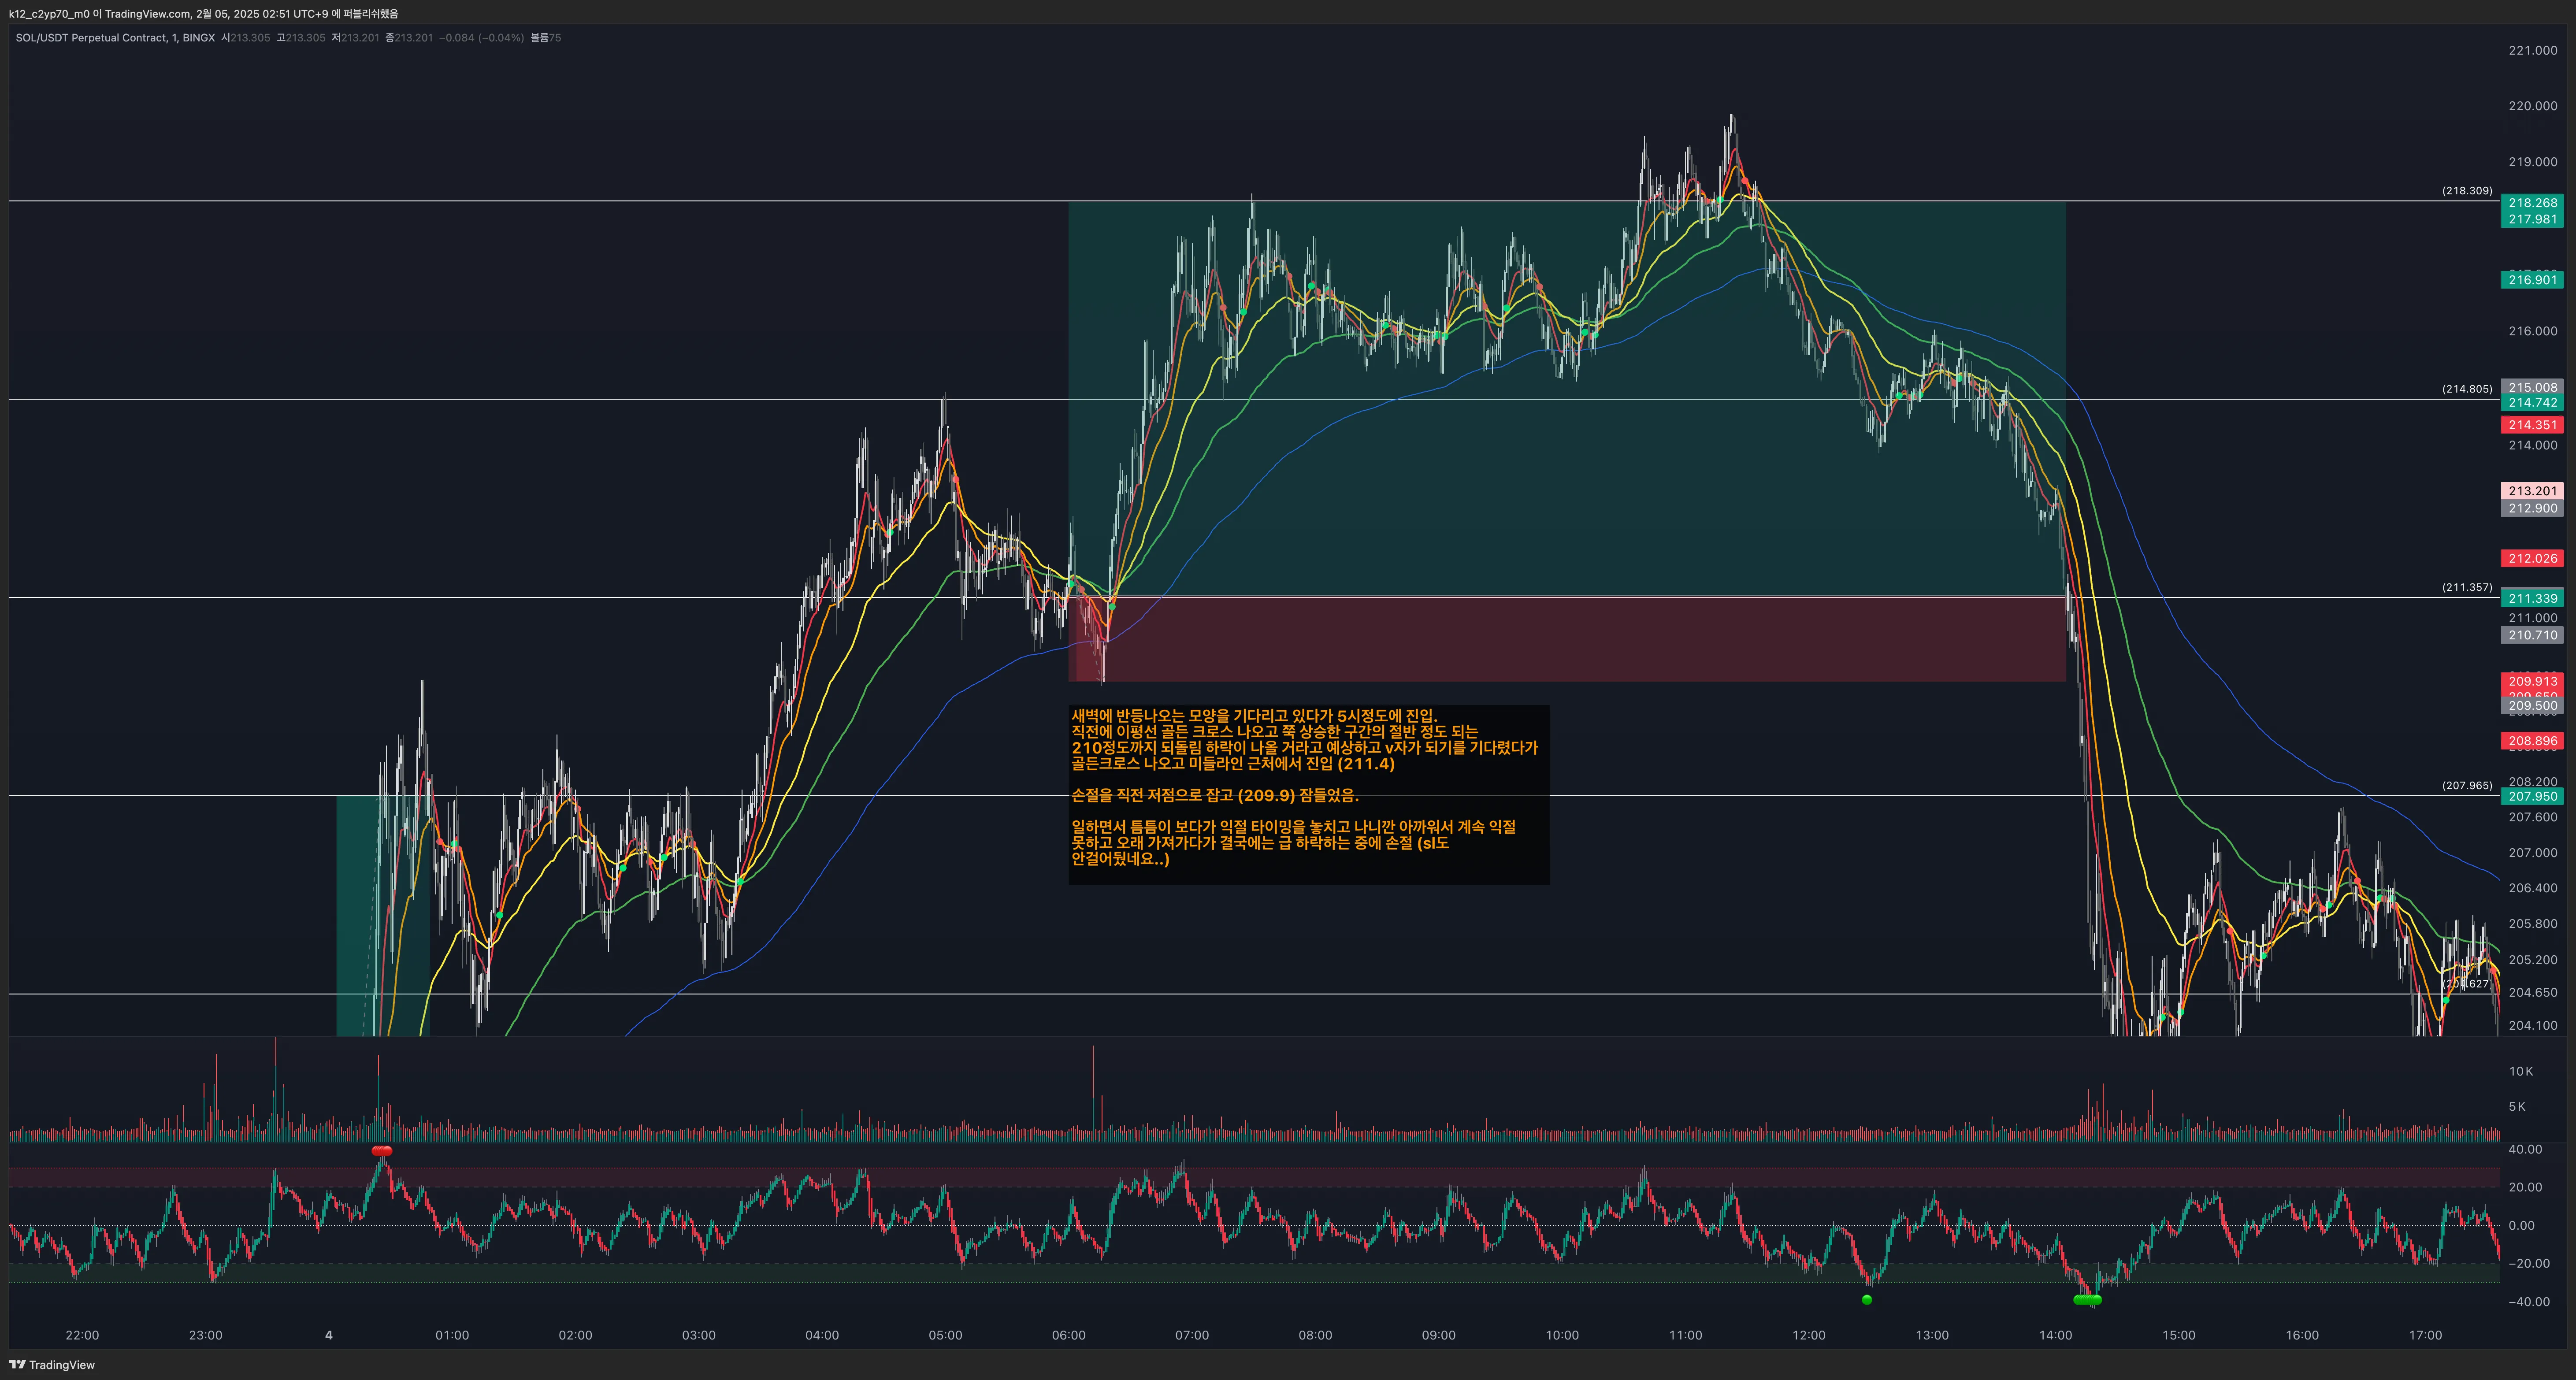Click the 219.000 price axis label

pyautogui.click(x=2532, y=162)
